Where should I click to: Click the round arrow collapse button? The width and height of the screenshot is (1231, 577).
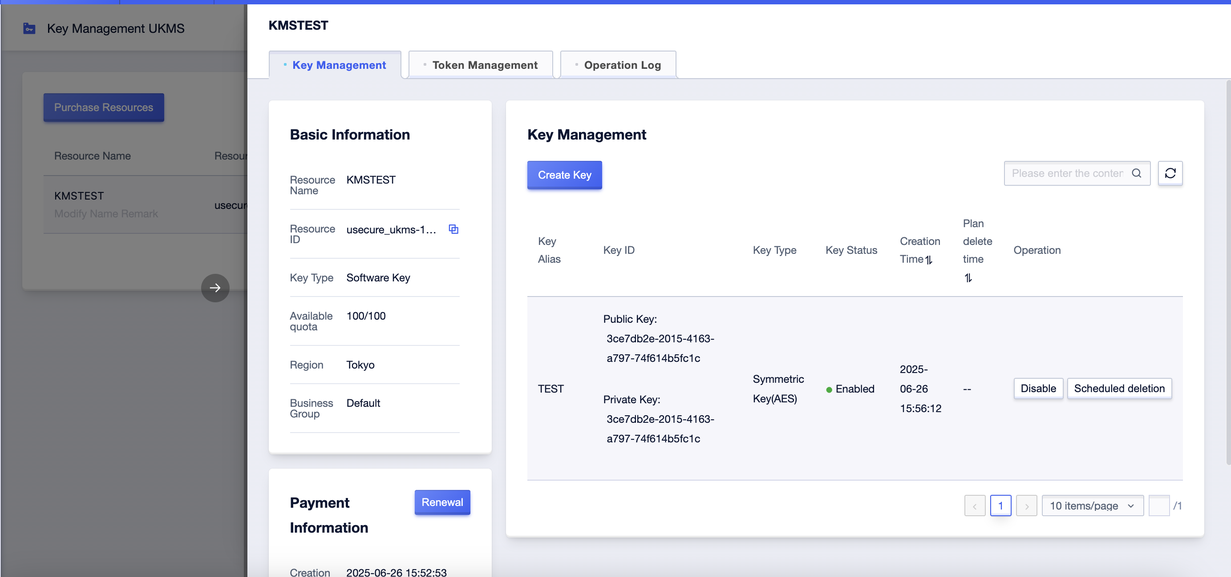pyautogui.click(x=215, y=288)
